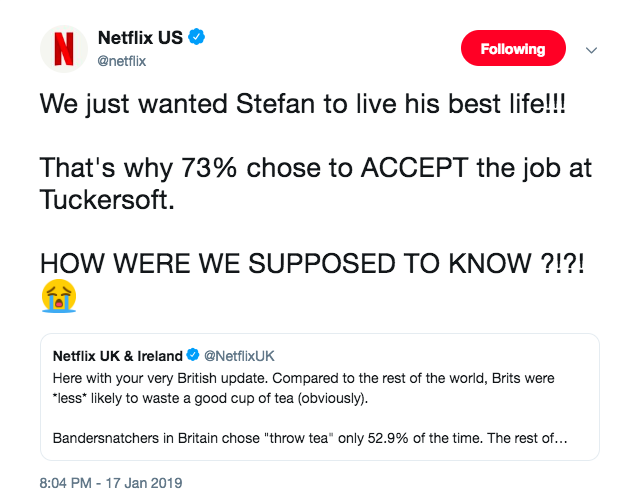Viewport: 640px width, 503px height.
Task: Open the tweet options chevron menu
Action: [591, 49]
